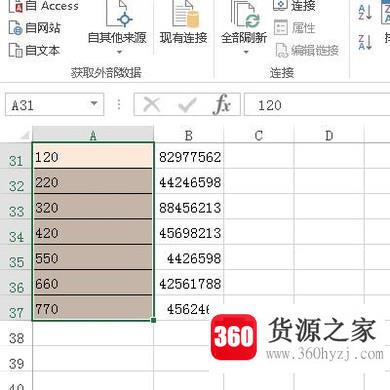Select column B header
Viewport: 390px width, 390px height.
click(189, 135)
